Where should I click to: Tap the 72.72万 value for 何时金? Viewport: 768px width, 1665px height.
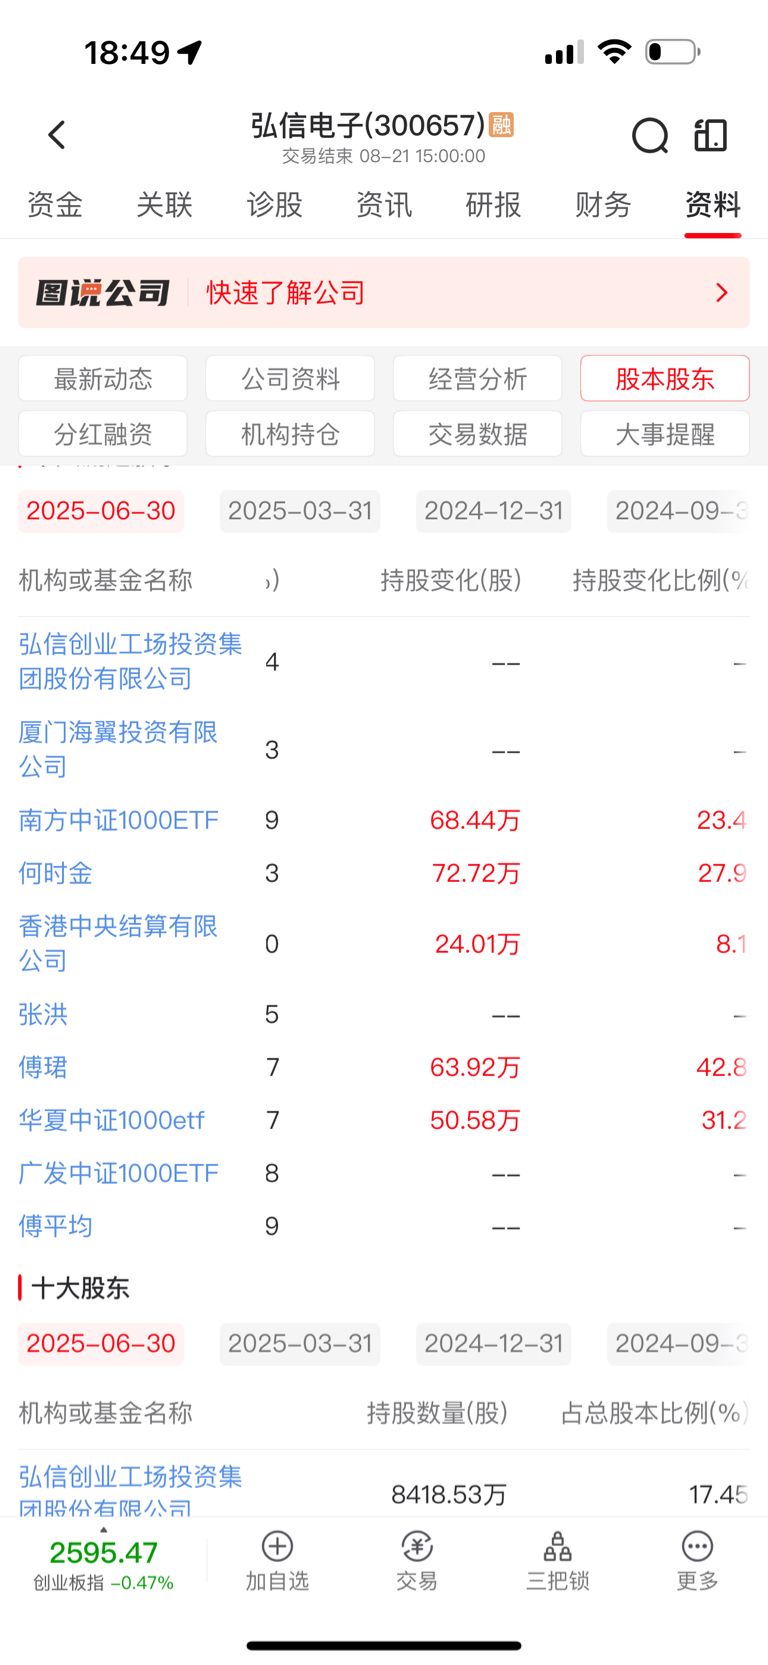(476, 873)
